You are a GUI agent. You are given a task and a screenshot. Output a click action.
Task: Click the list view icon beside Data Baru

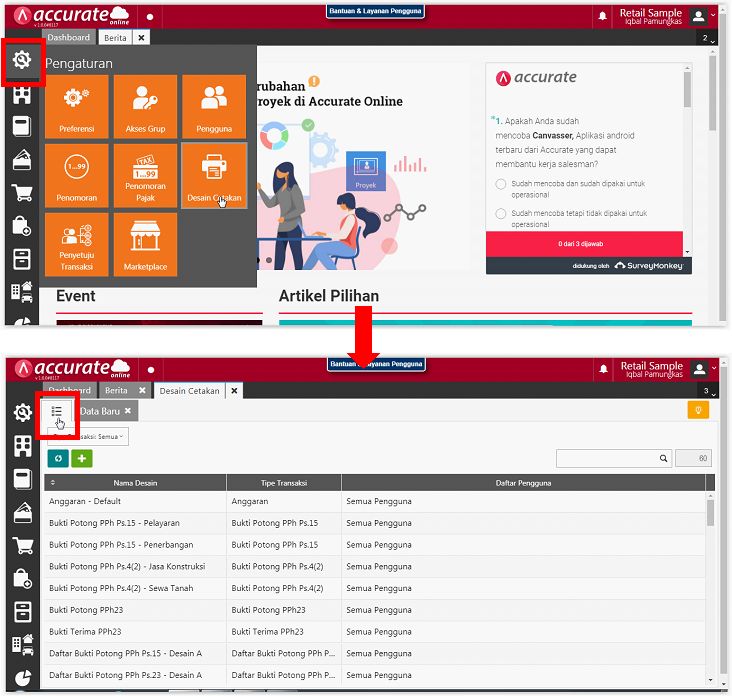click(x=56, y=411)
